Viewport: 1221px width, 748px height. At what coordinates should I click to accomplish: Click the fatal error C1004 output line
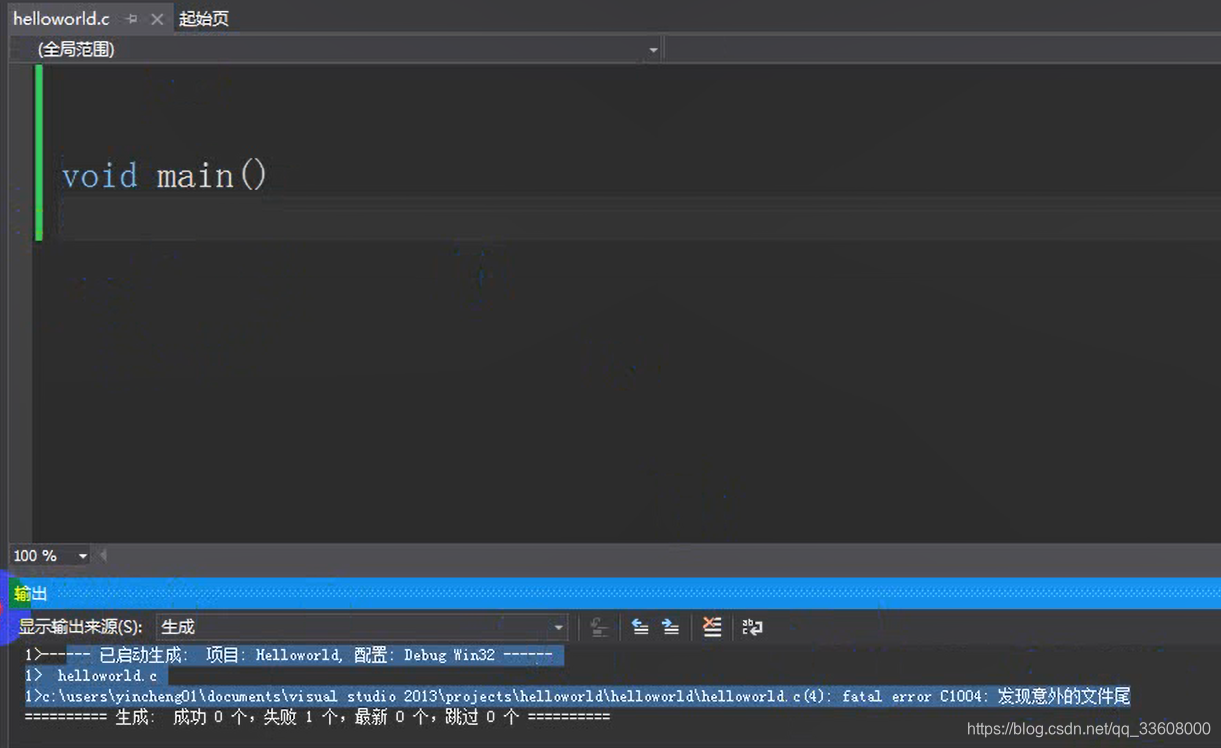(578, 696)
